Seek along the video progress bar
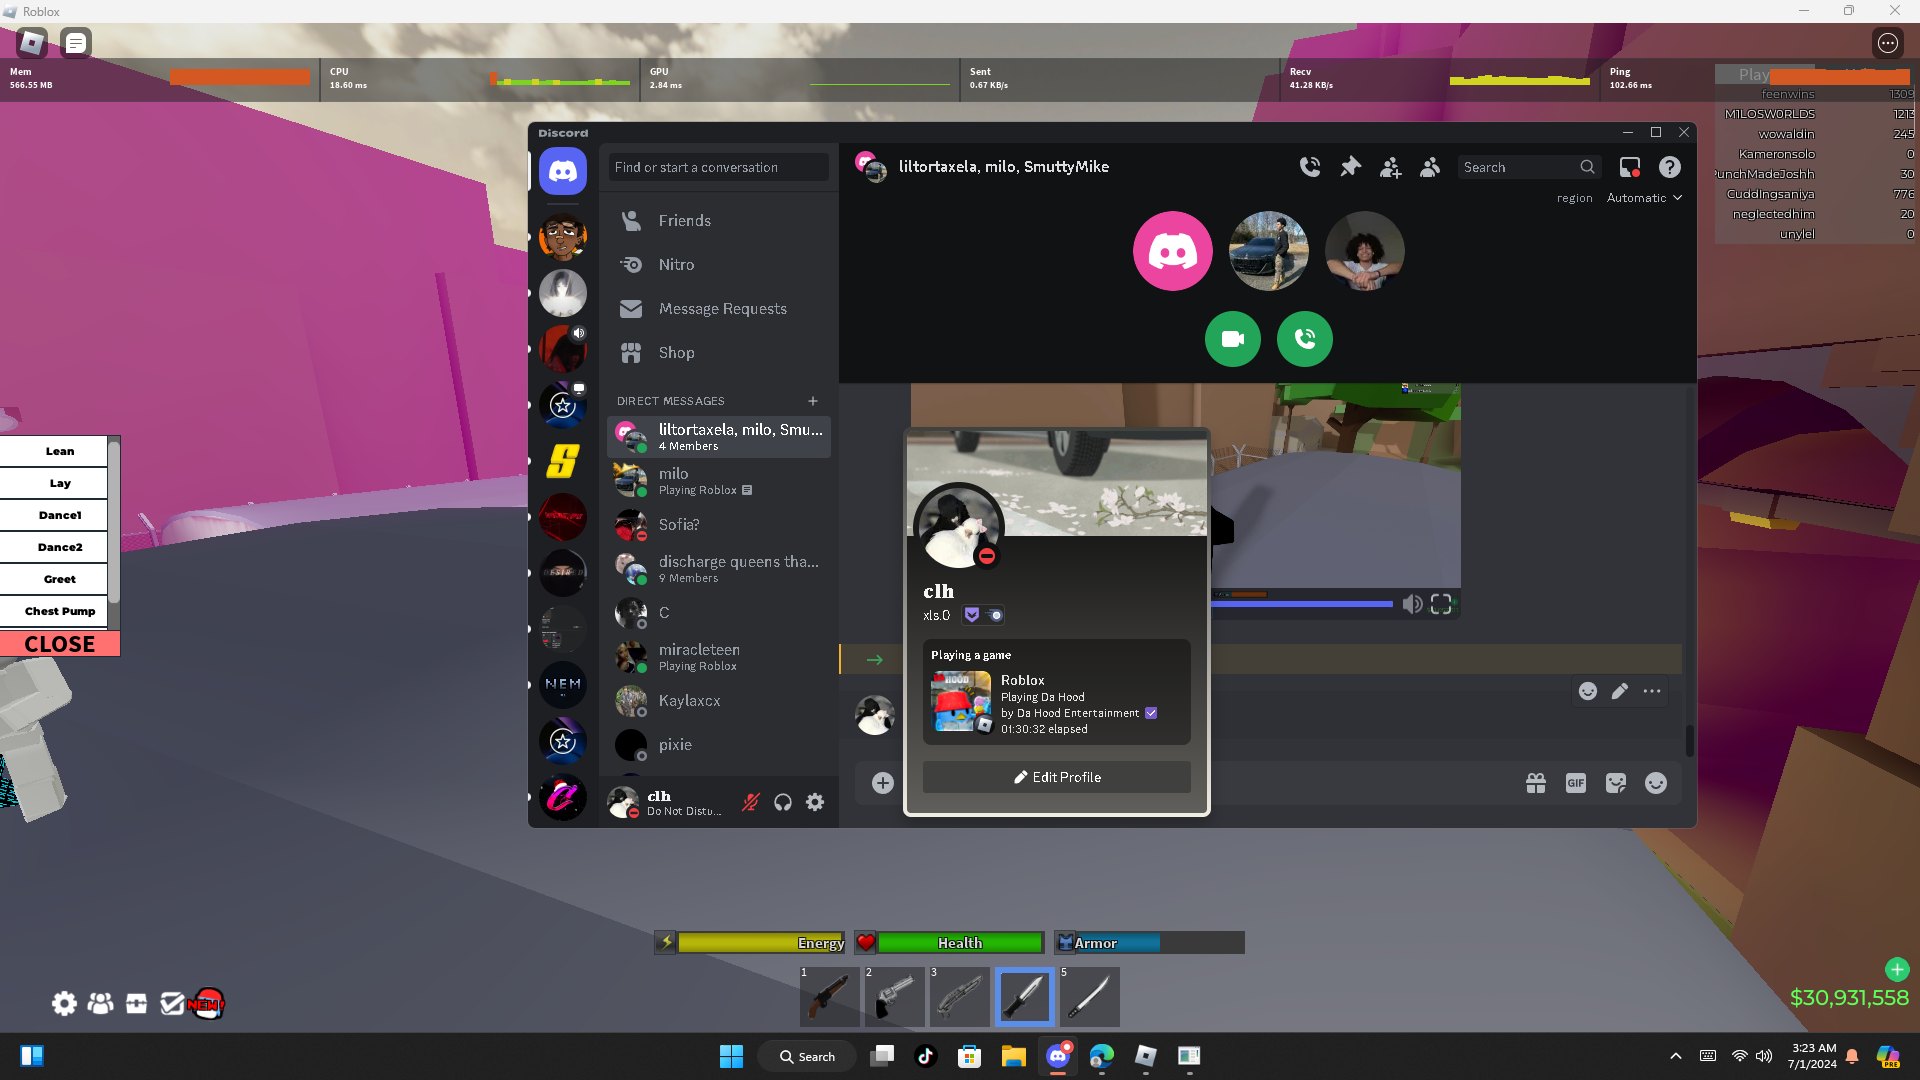This screenshot has width=1920, height=1080. (x=1302, y=604)
